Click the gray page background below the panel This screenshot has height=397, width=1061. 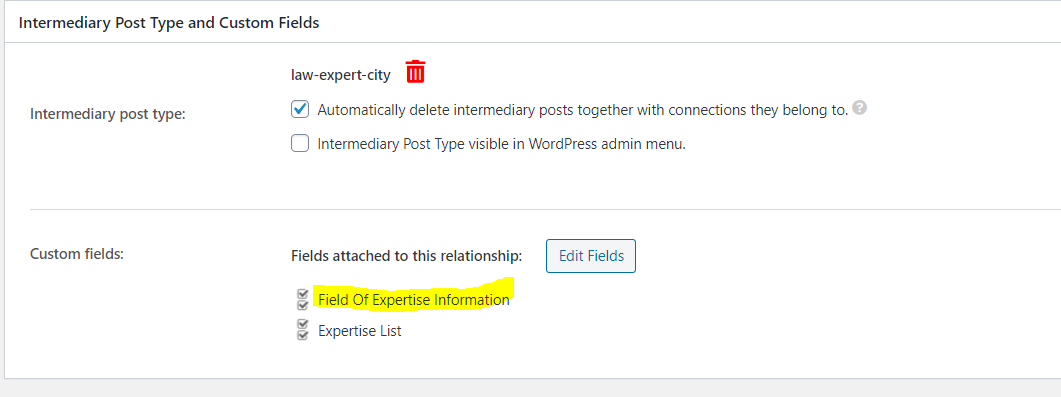point(530,388)
